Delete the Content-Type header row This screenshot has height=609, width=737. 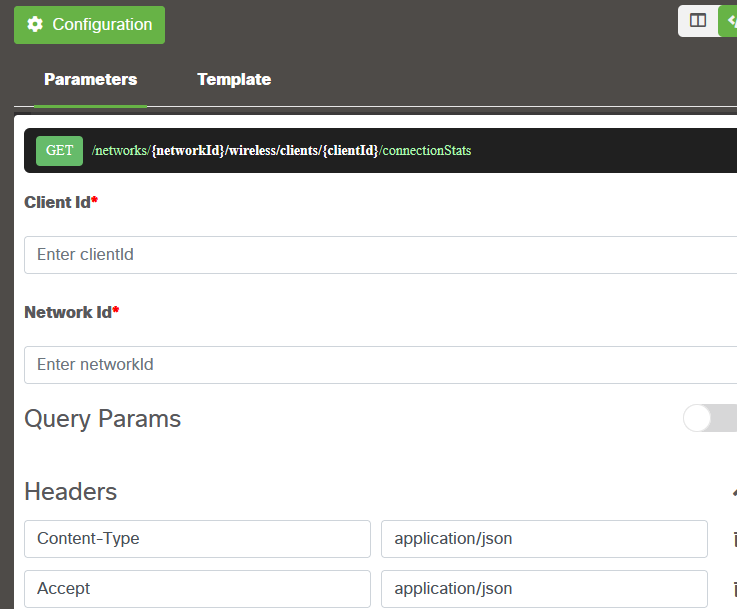point(733,539)
